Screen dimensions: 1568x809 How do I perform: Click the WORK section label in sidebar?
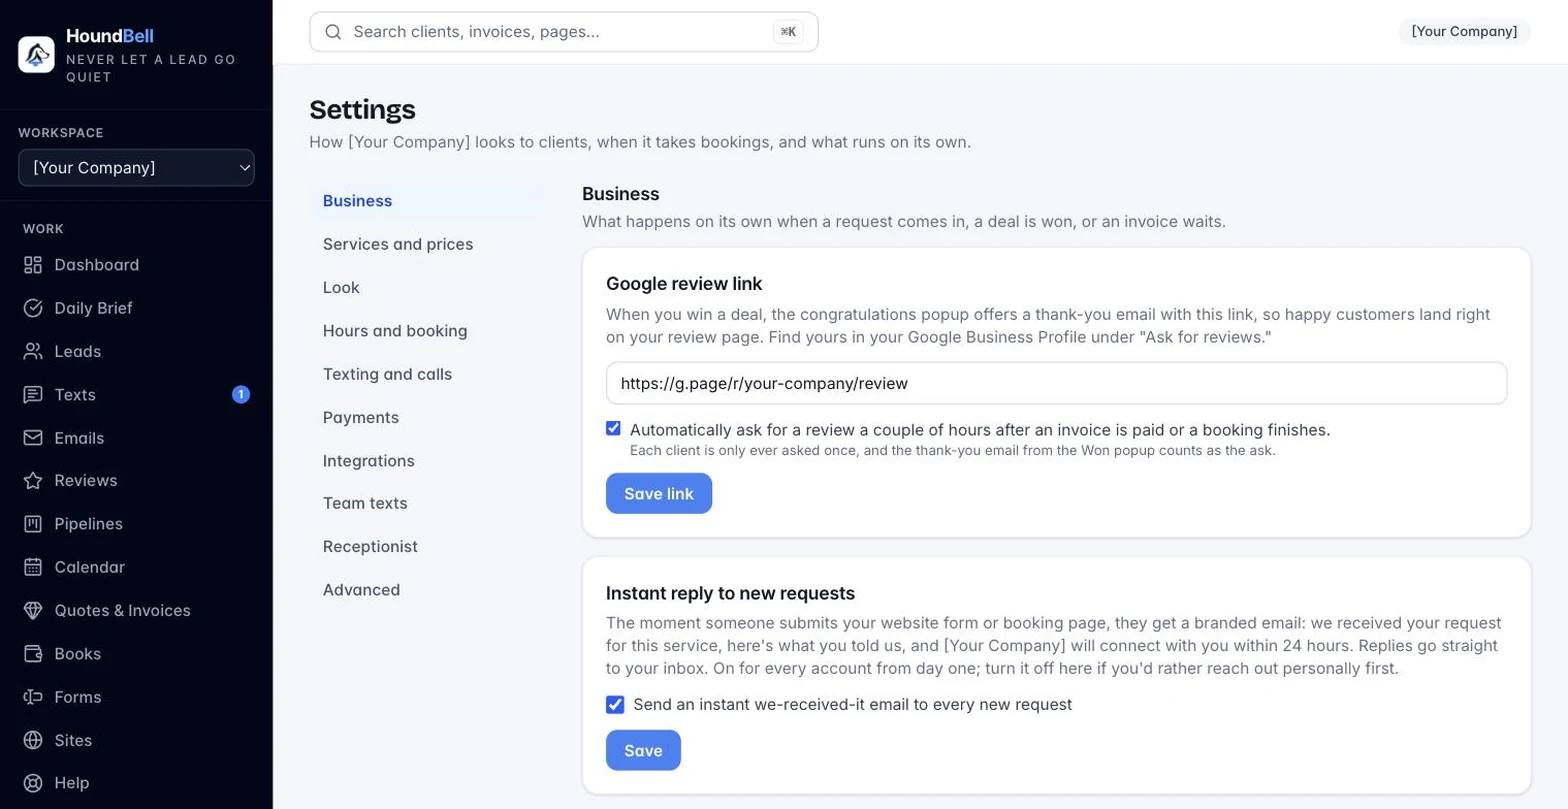(x=43, y=229)
